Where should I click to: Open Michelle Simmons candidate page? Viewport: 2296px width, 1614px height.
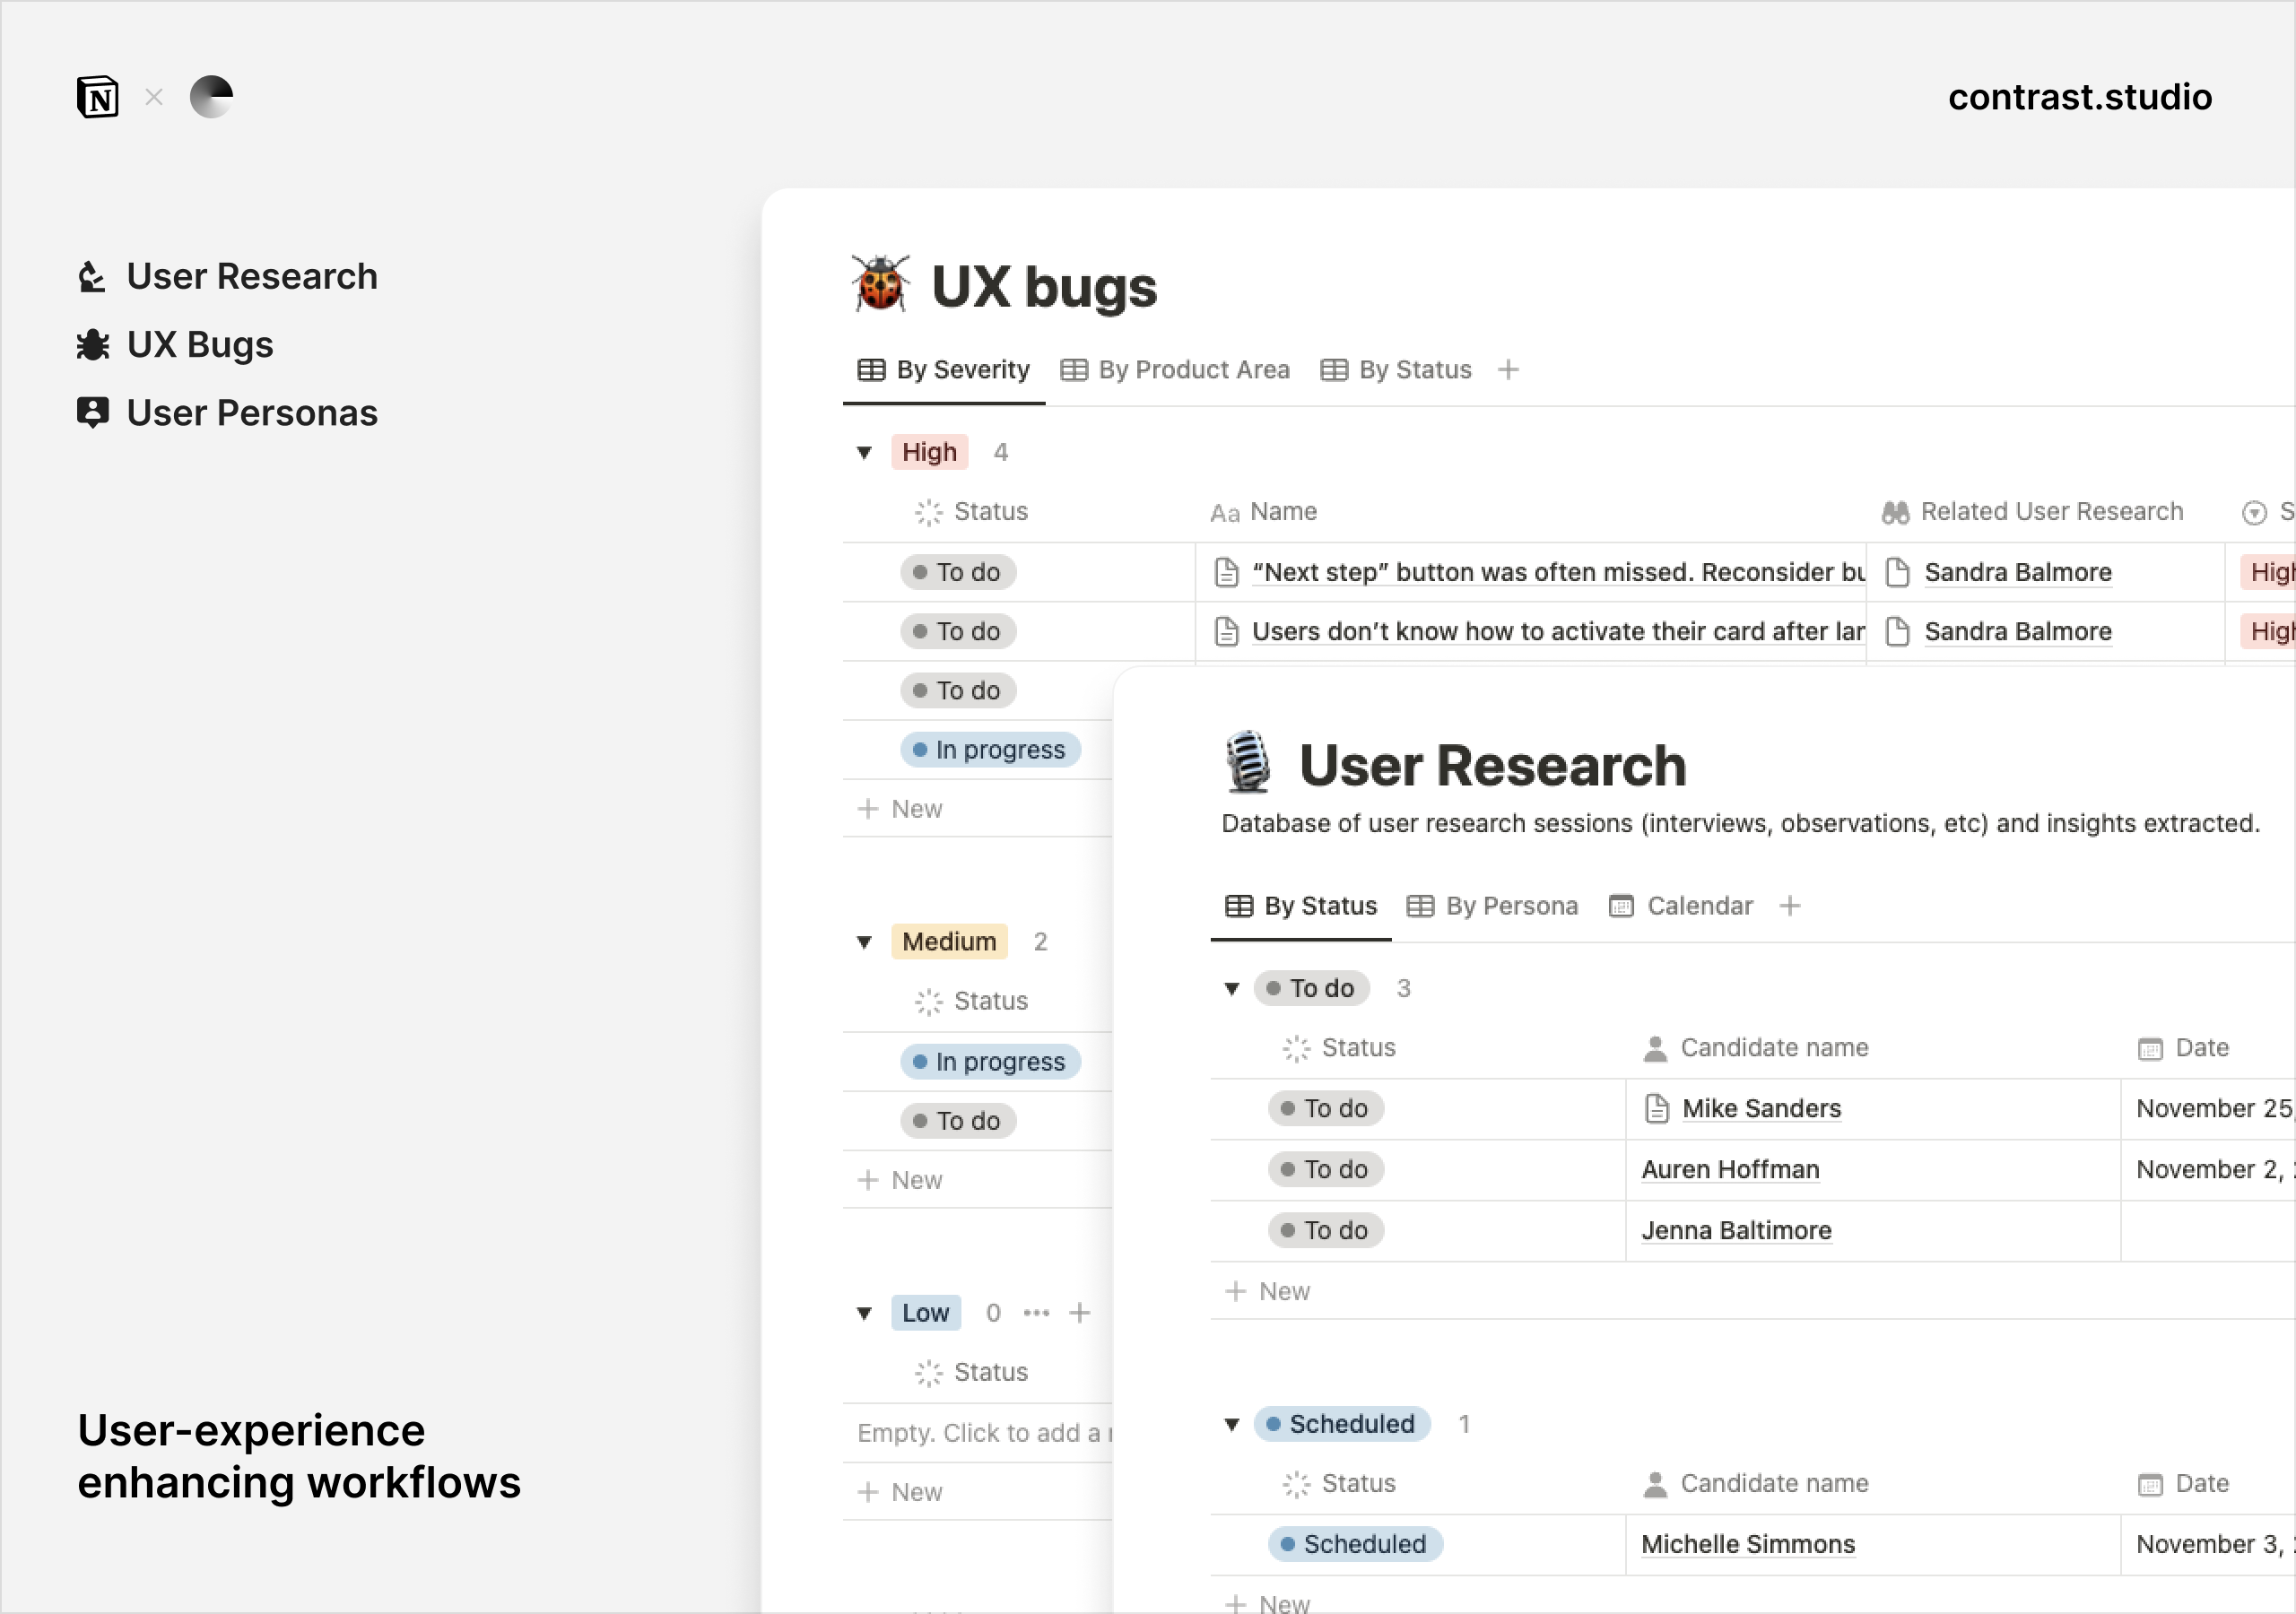(x=1748, y=1545)
